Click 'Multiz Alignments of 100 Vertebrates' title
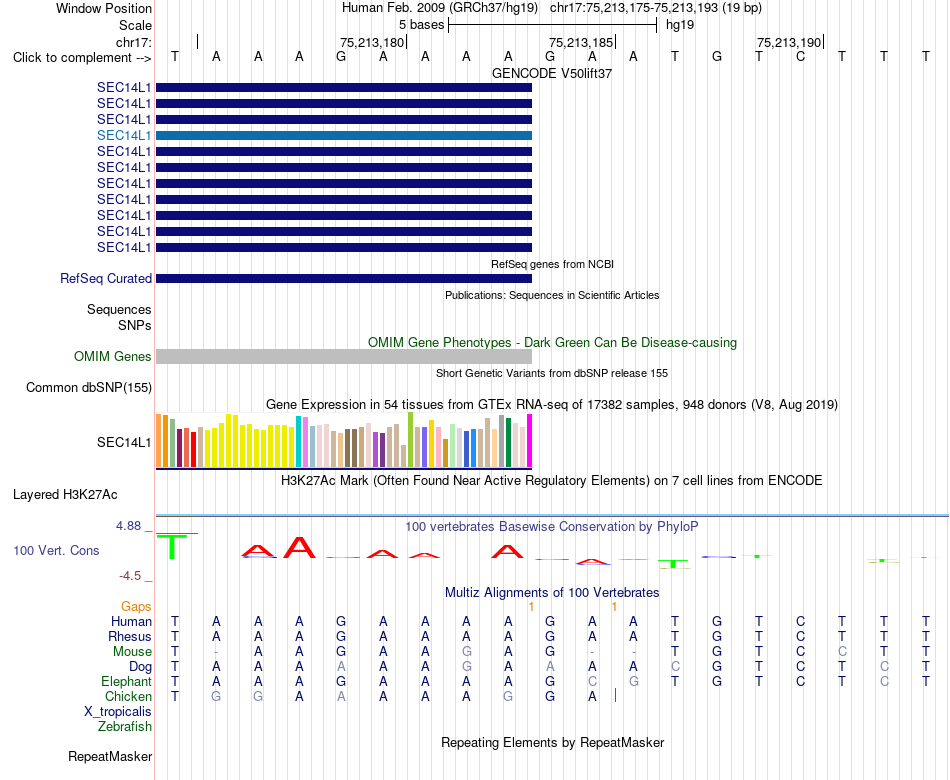Image resolution: width=950 pixels, height=780 pixels. click(552, 593)
